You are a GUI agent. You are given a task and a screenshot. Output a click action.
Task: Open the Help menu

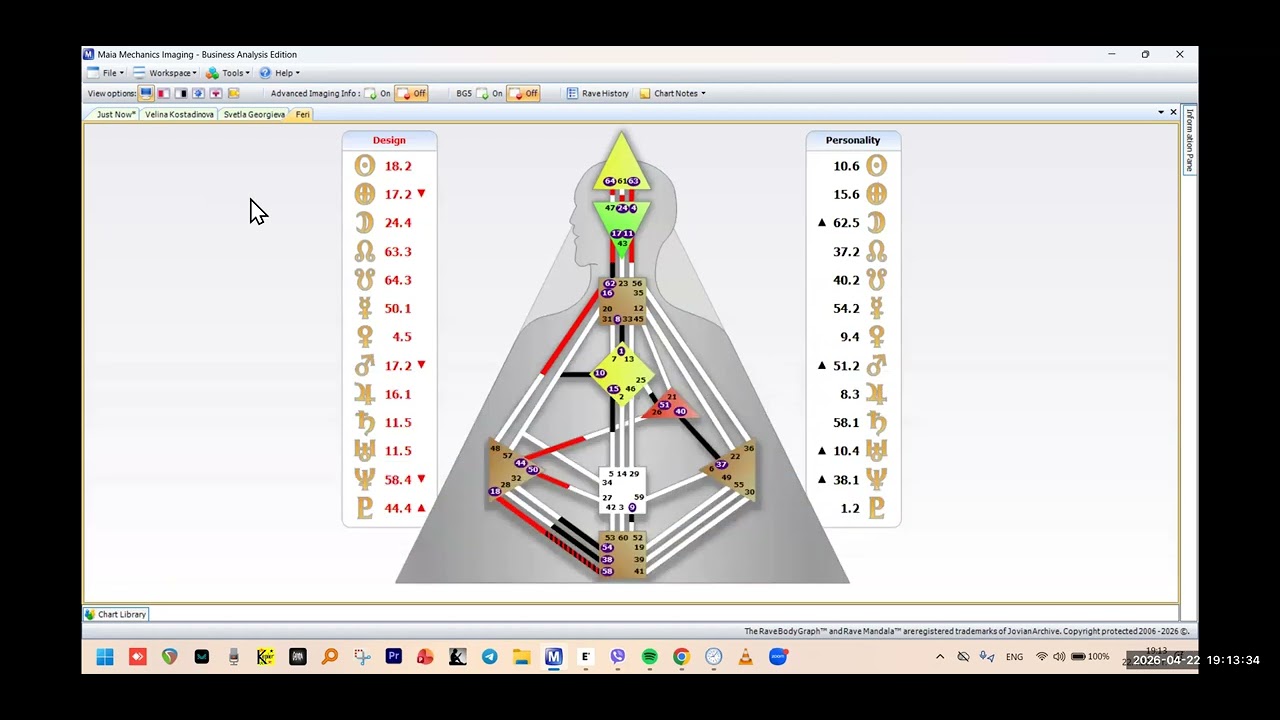click(279, 73)
